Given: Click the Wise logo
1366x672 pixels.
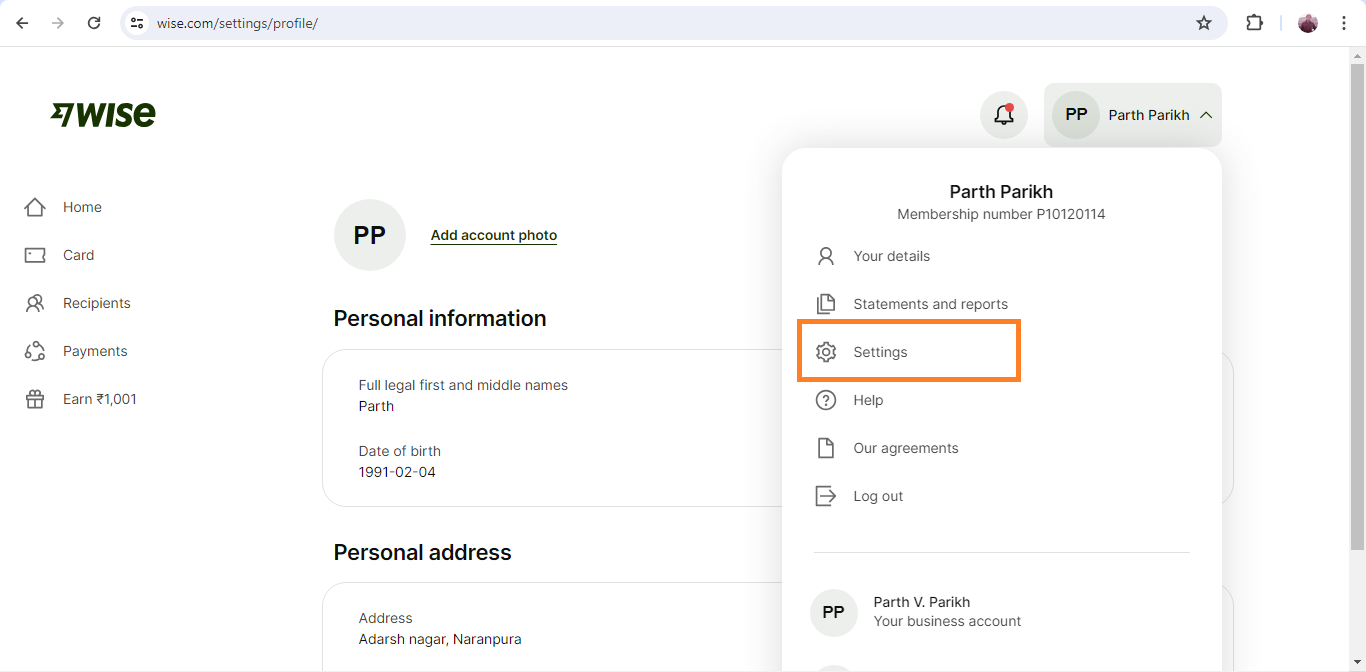Looking at the screenshot, I should [103, 115].
